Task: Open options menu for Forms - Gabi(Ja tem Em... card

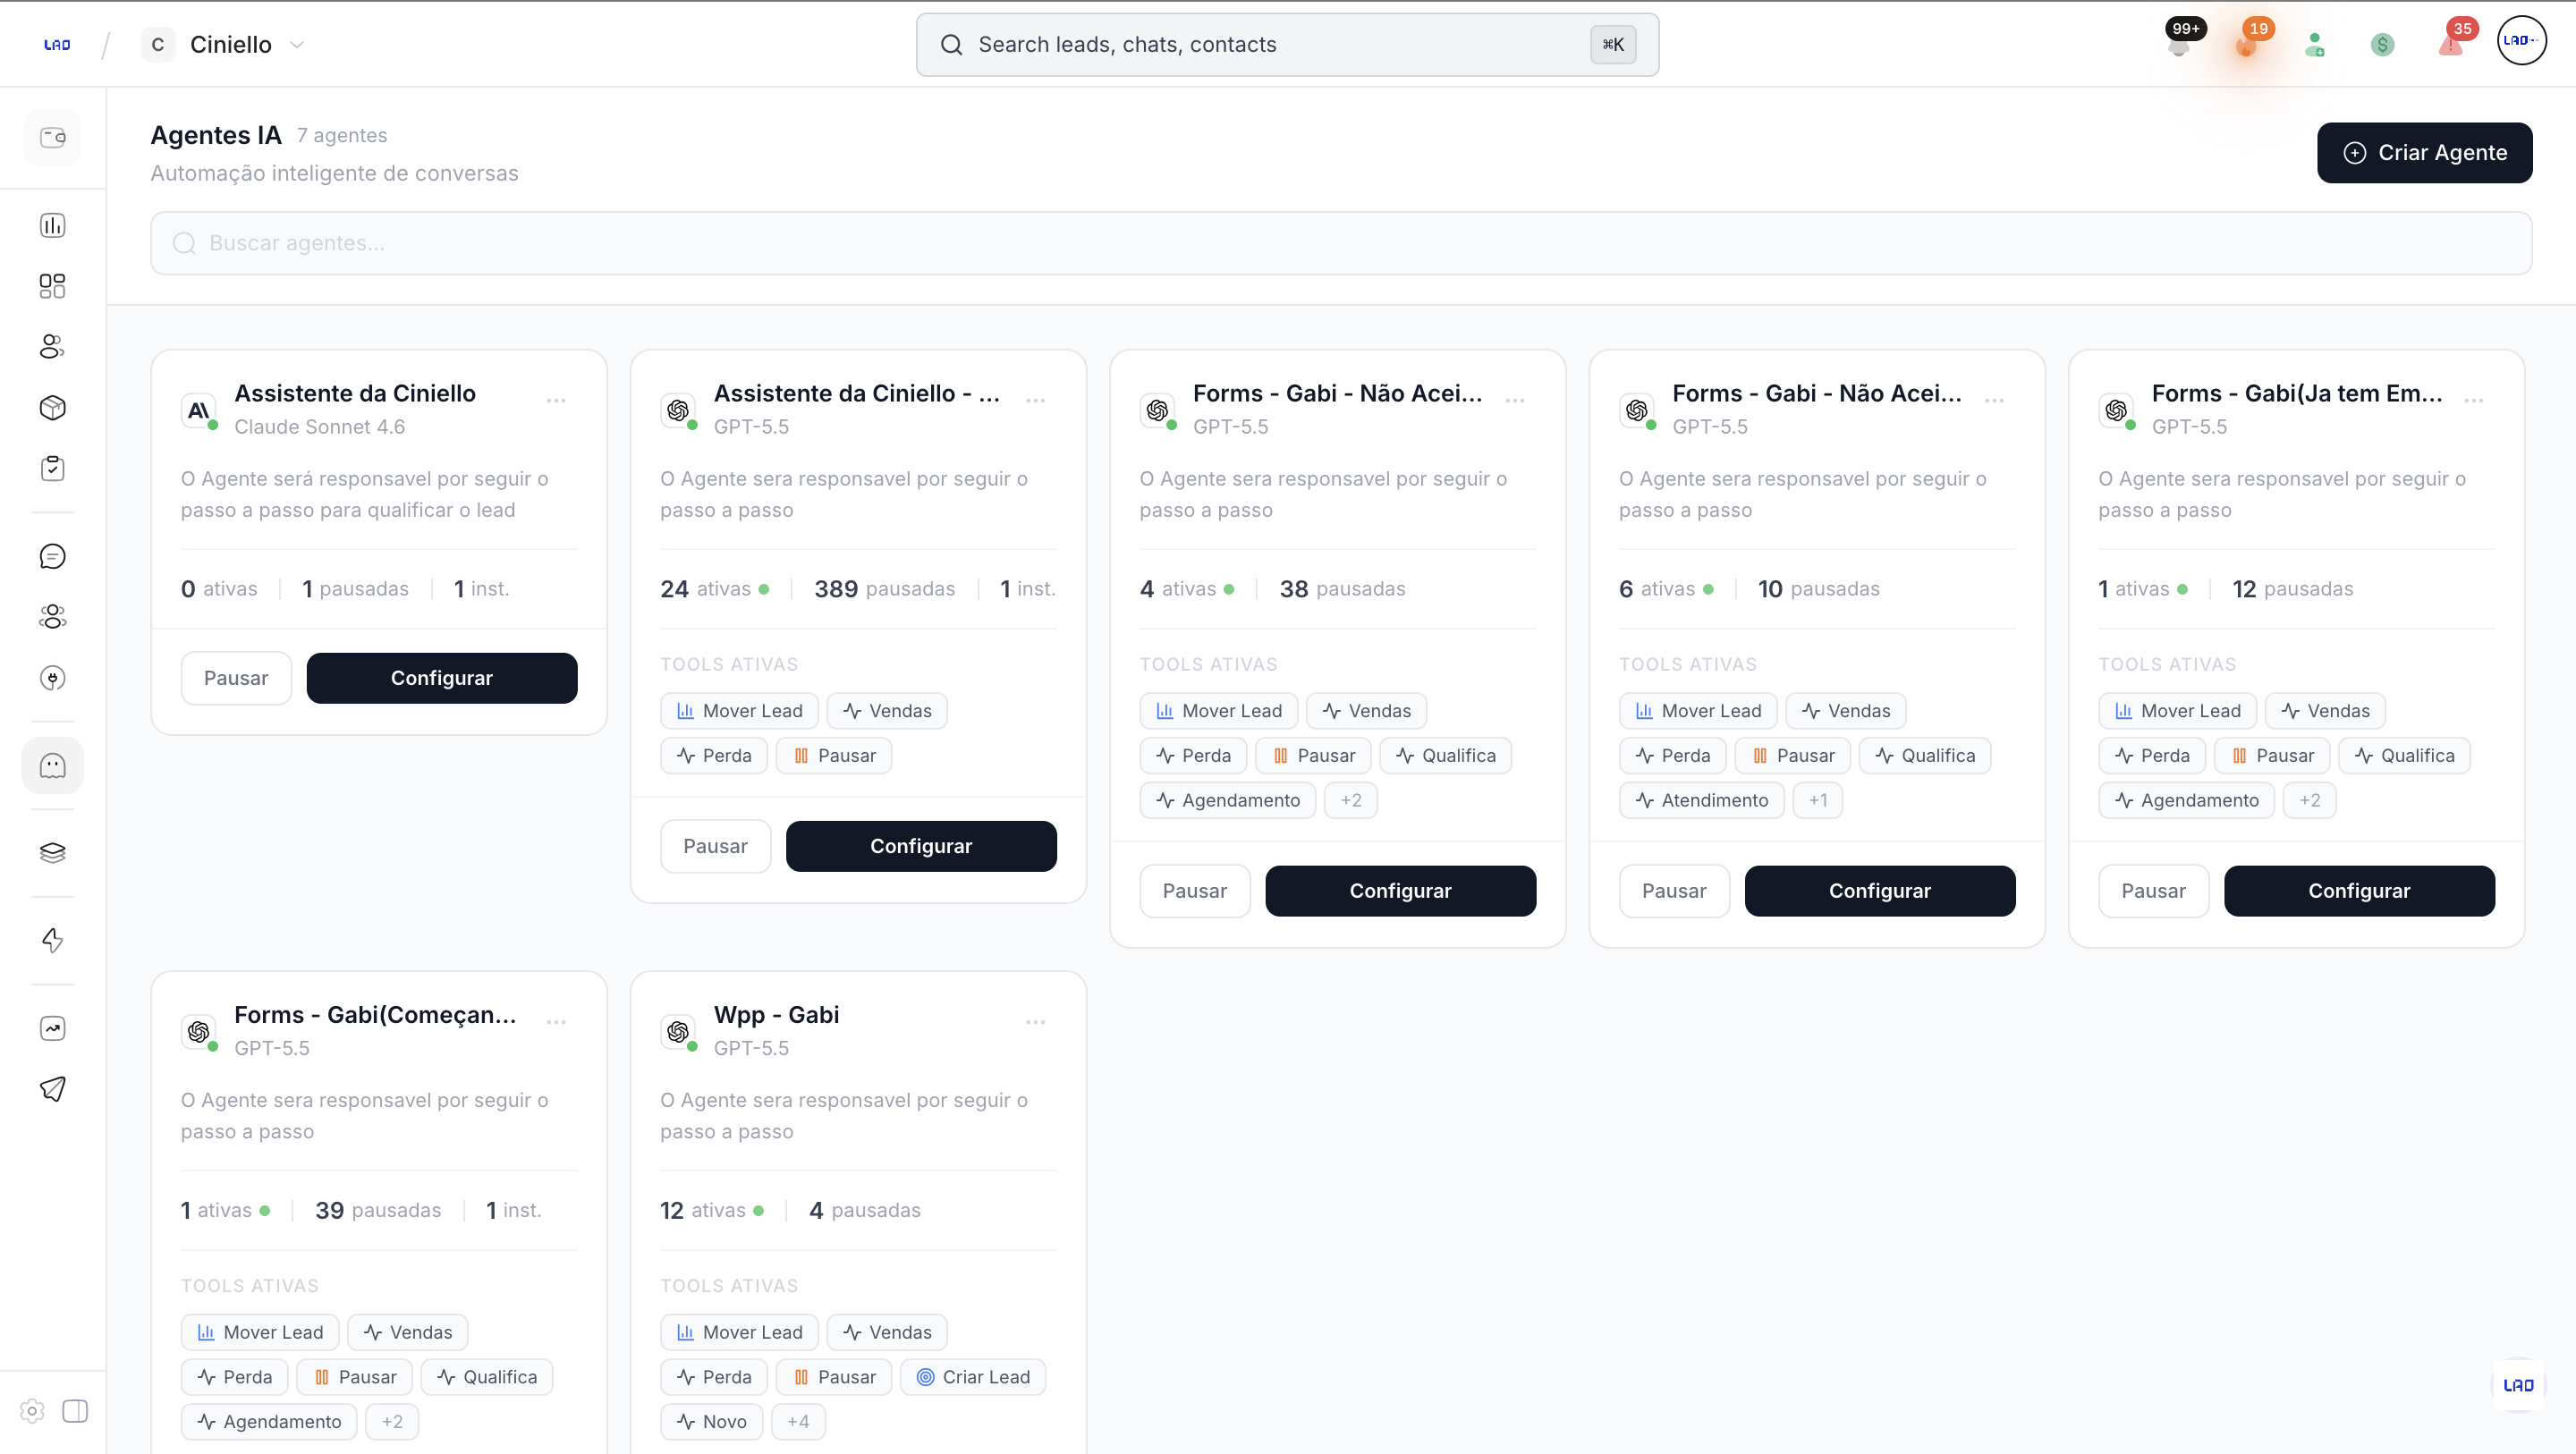Action: click(x=2474, y=401)
